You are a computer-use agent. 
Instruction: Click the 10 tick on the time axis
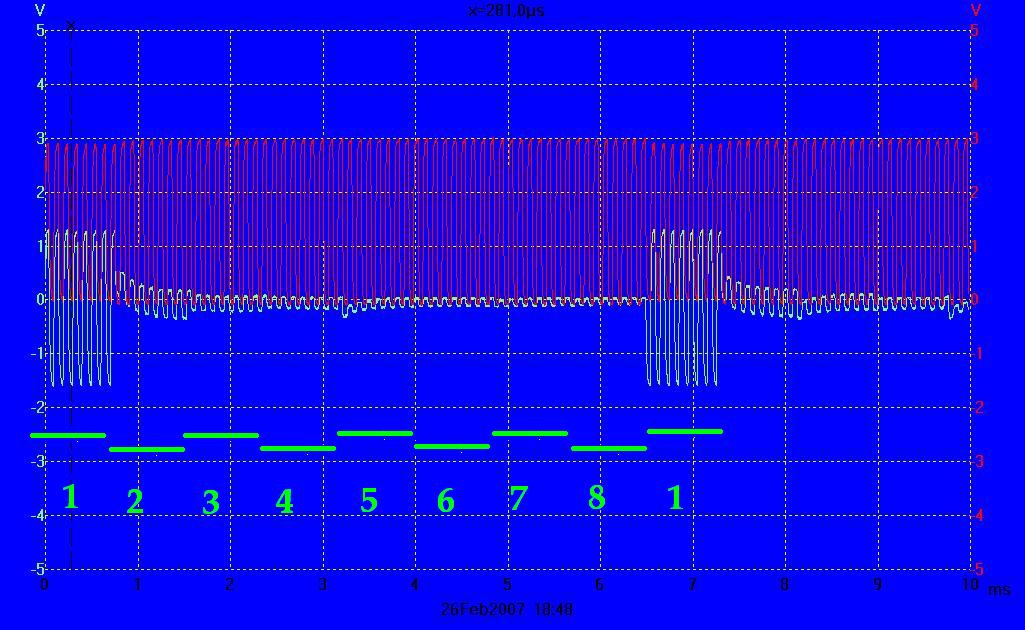[969, 585]
